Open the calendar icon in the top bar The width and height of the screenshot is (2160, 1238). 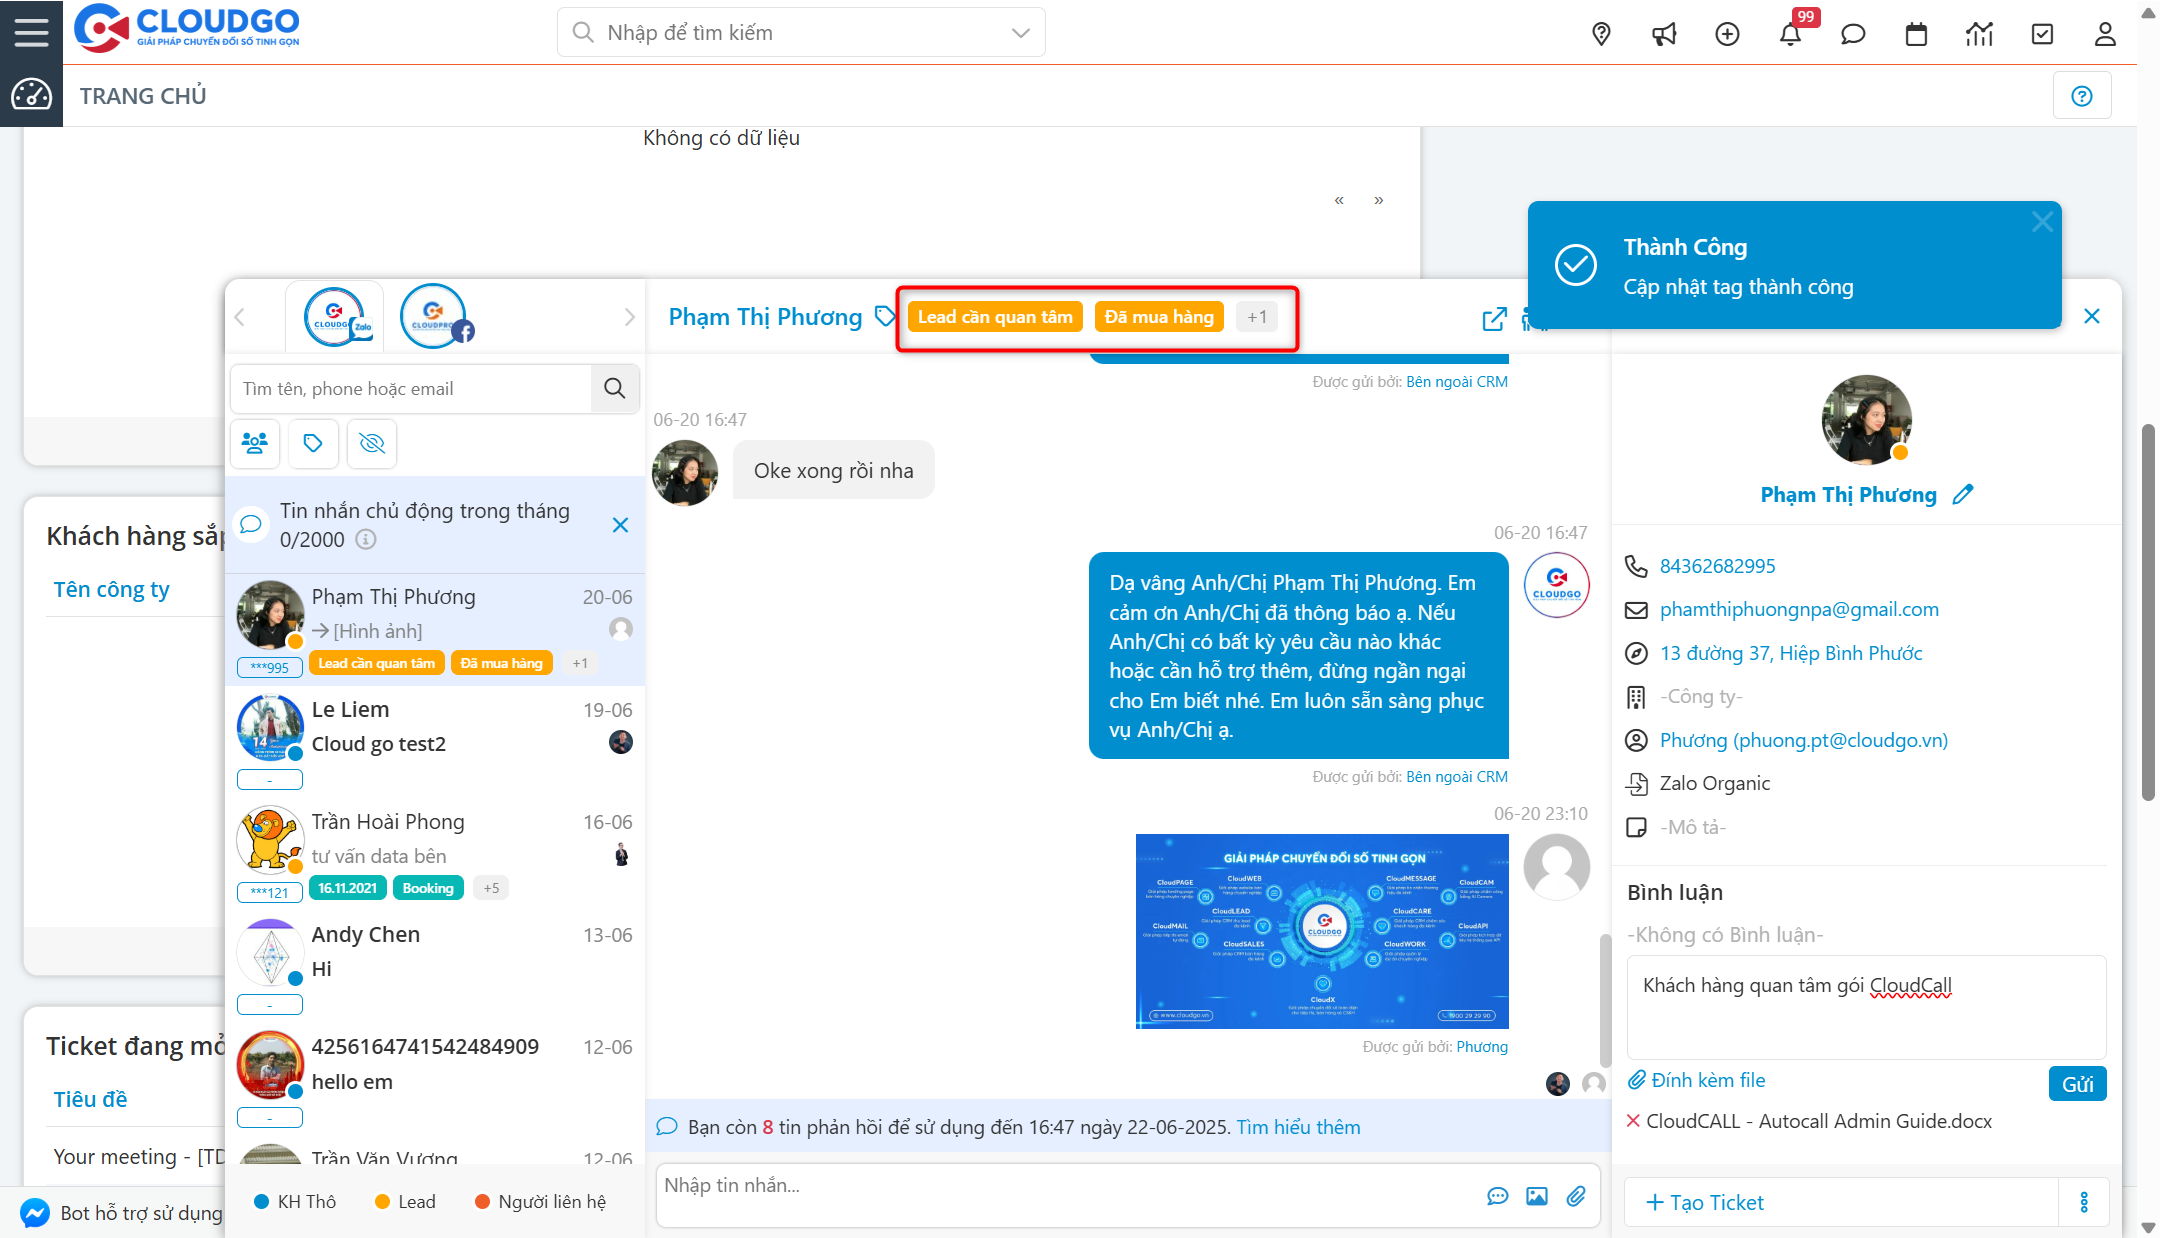[1916, 33]
